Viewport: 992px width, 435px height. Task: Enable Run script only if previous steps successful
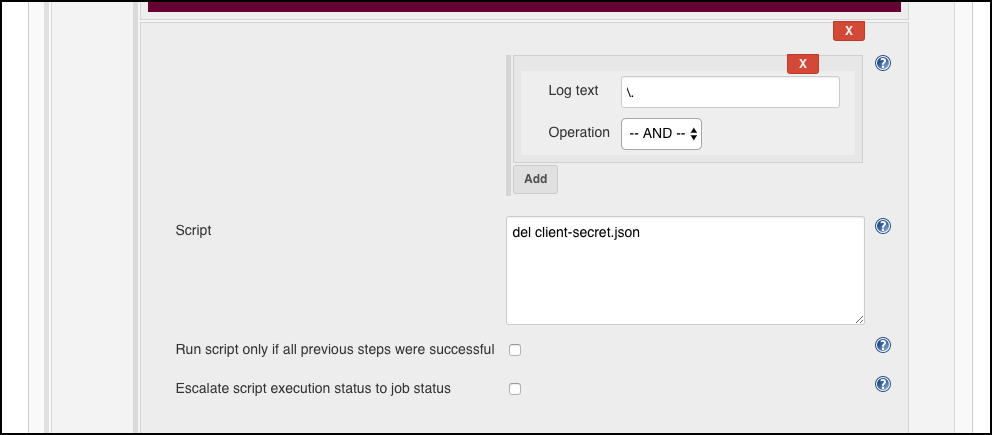(515, 350)
